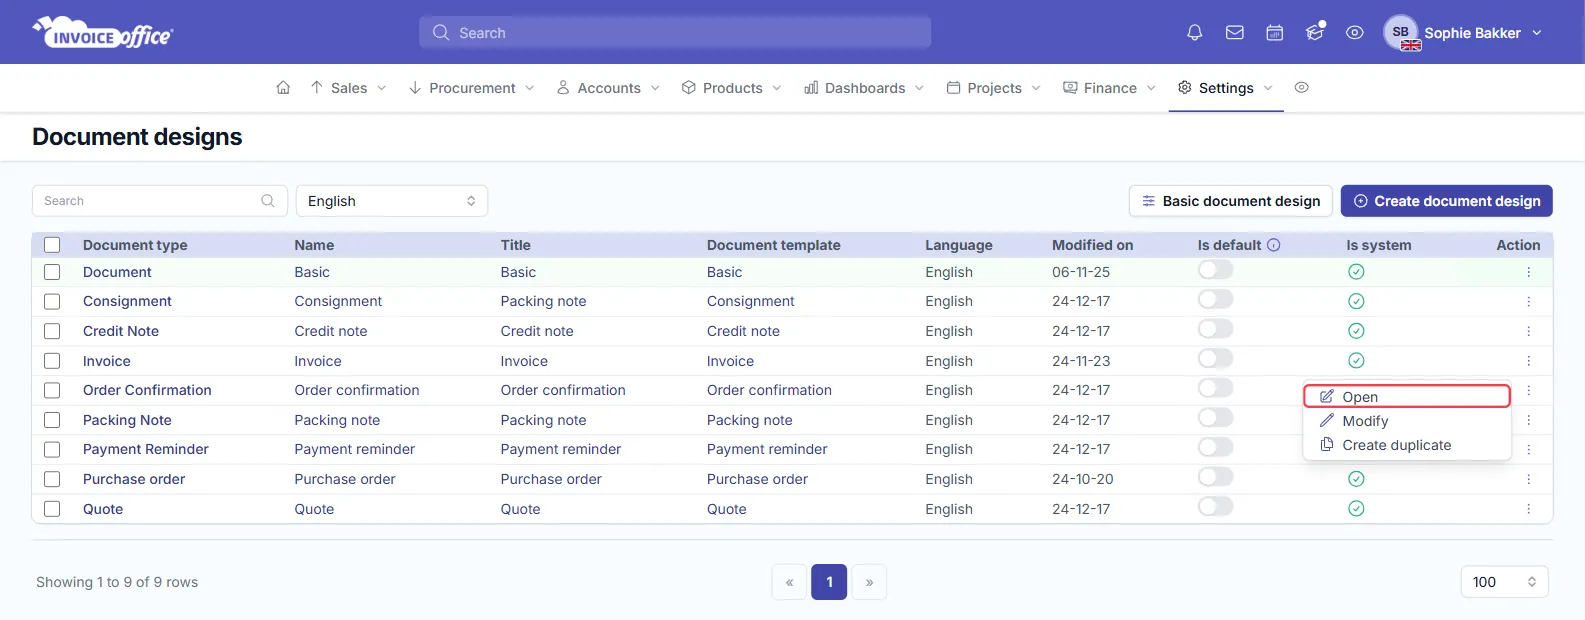Click the Payment Reminder document type link
Viewport: 1585px width, 620px height.
pos(146,449)
